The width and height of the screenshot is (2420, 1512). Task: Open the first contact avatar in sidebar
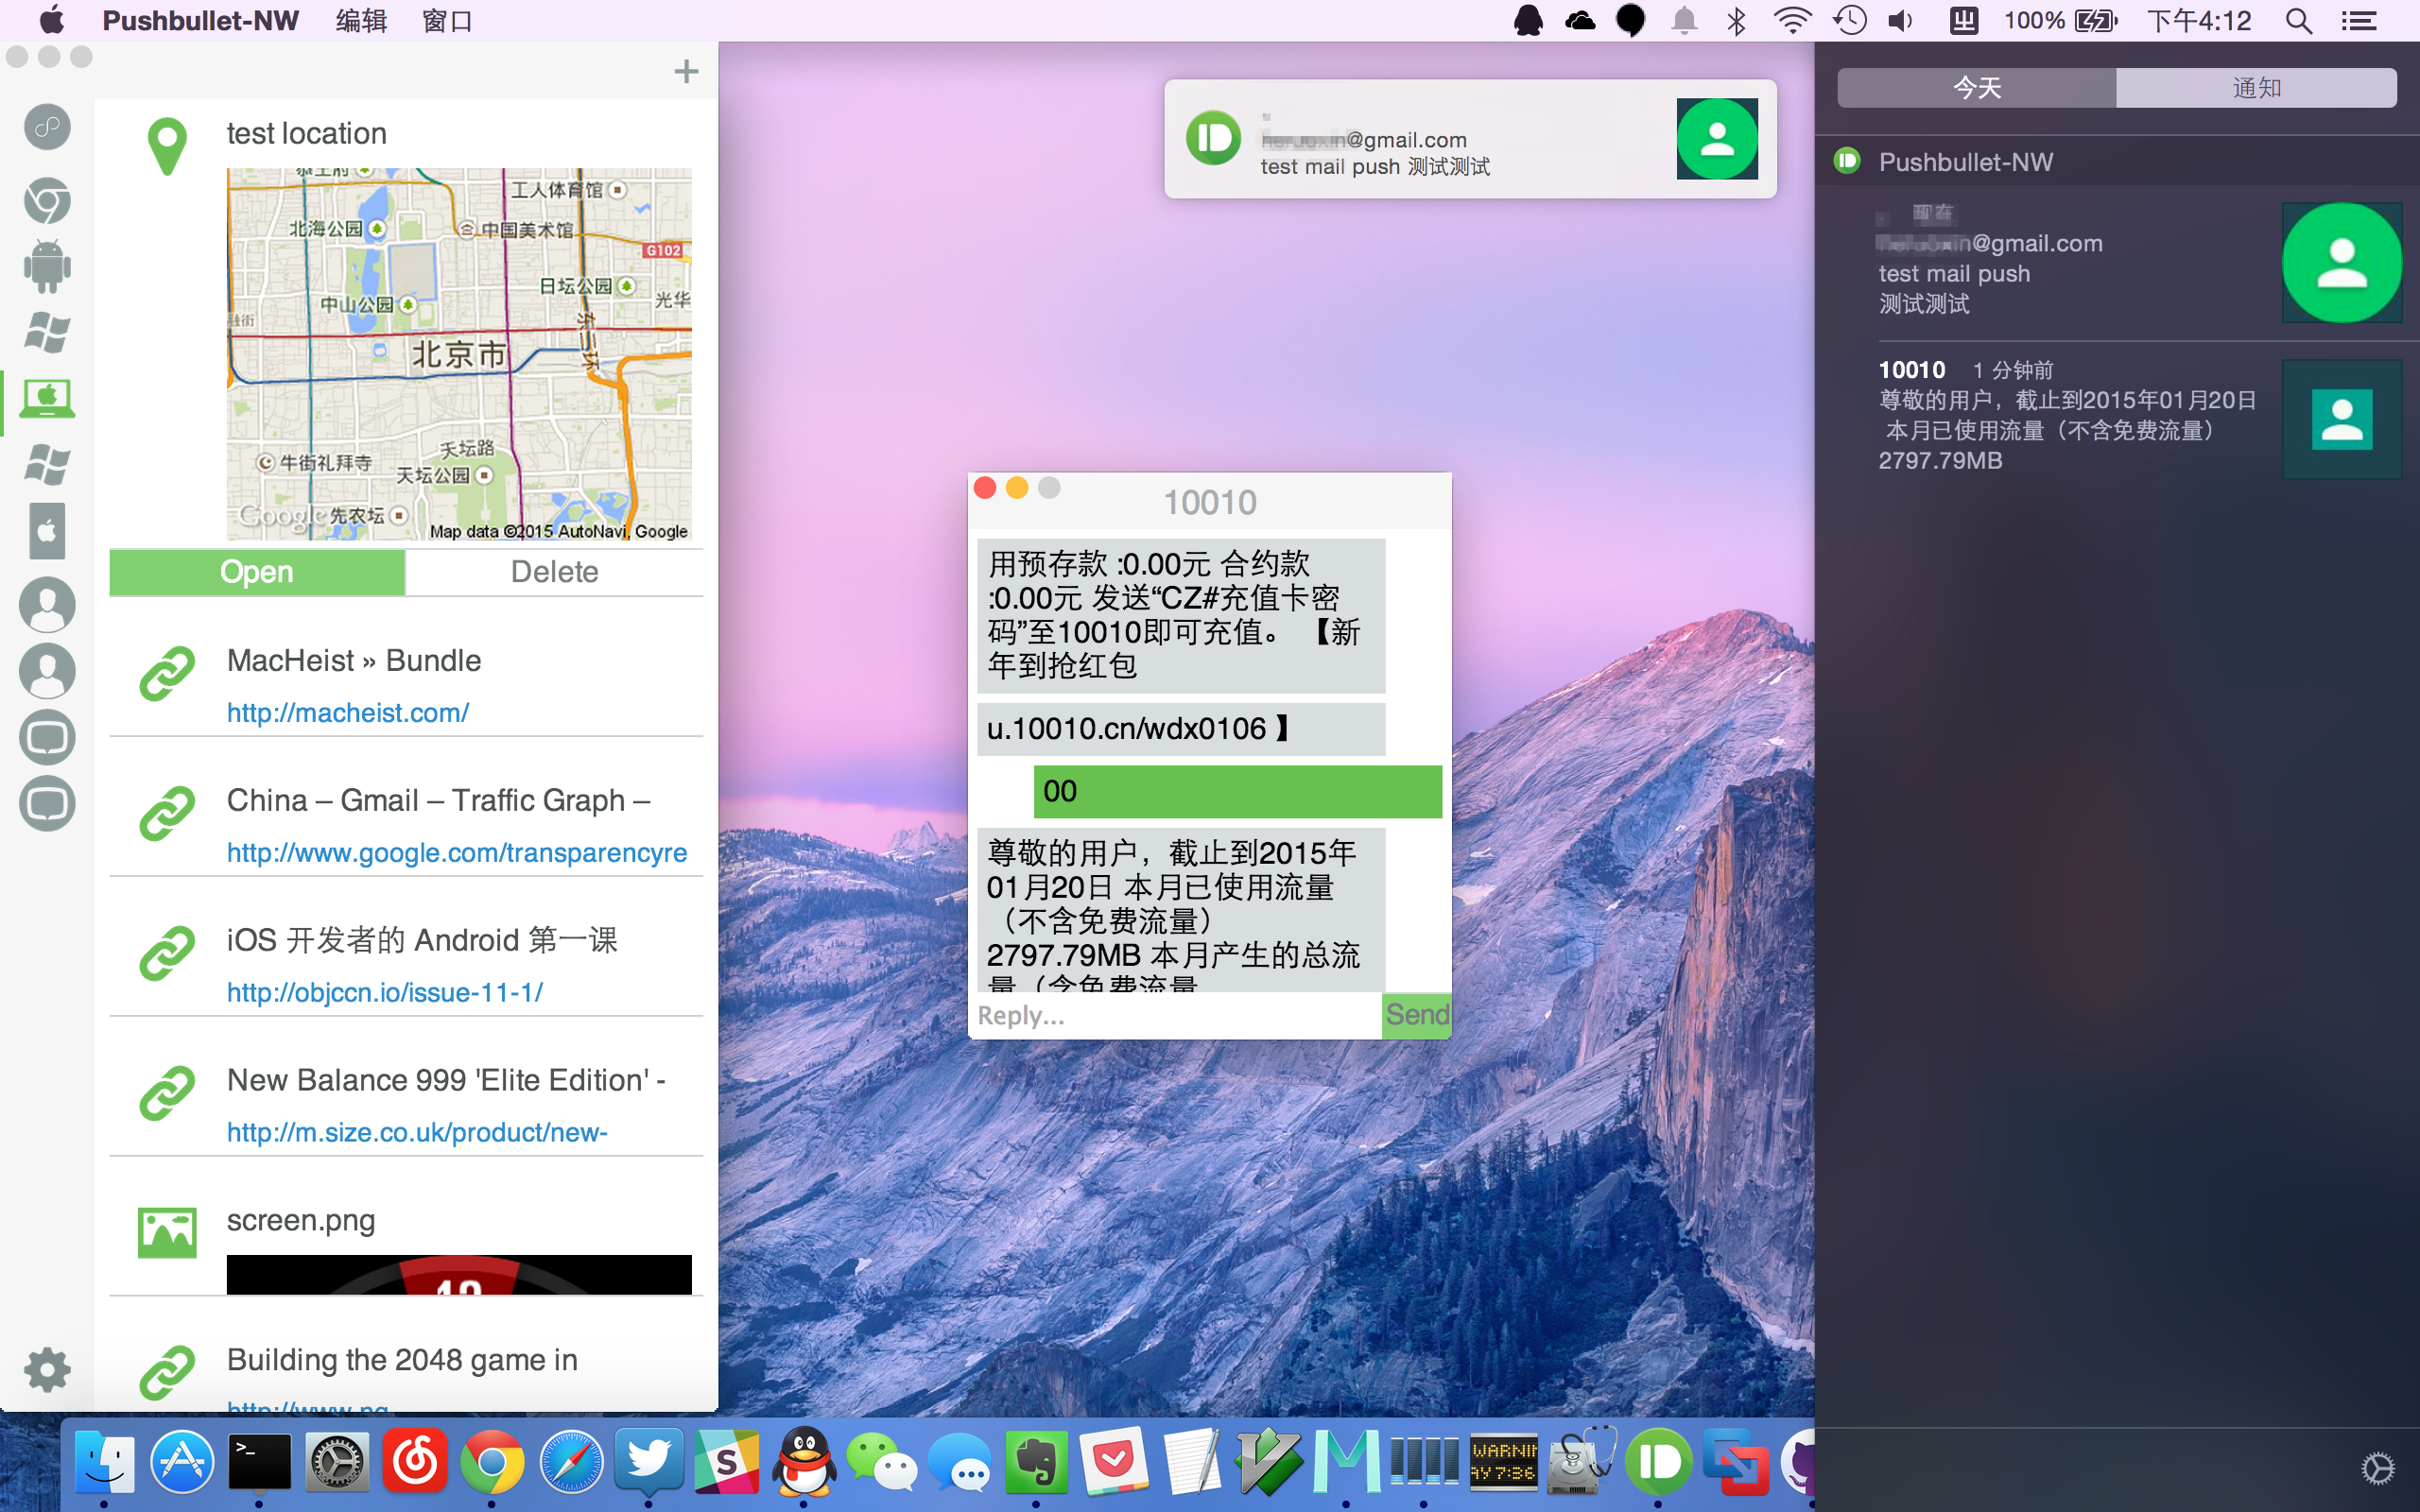(x=47, y=604)
